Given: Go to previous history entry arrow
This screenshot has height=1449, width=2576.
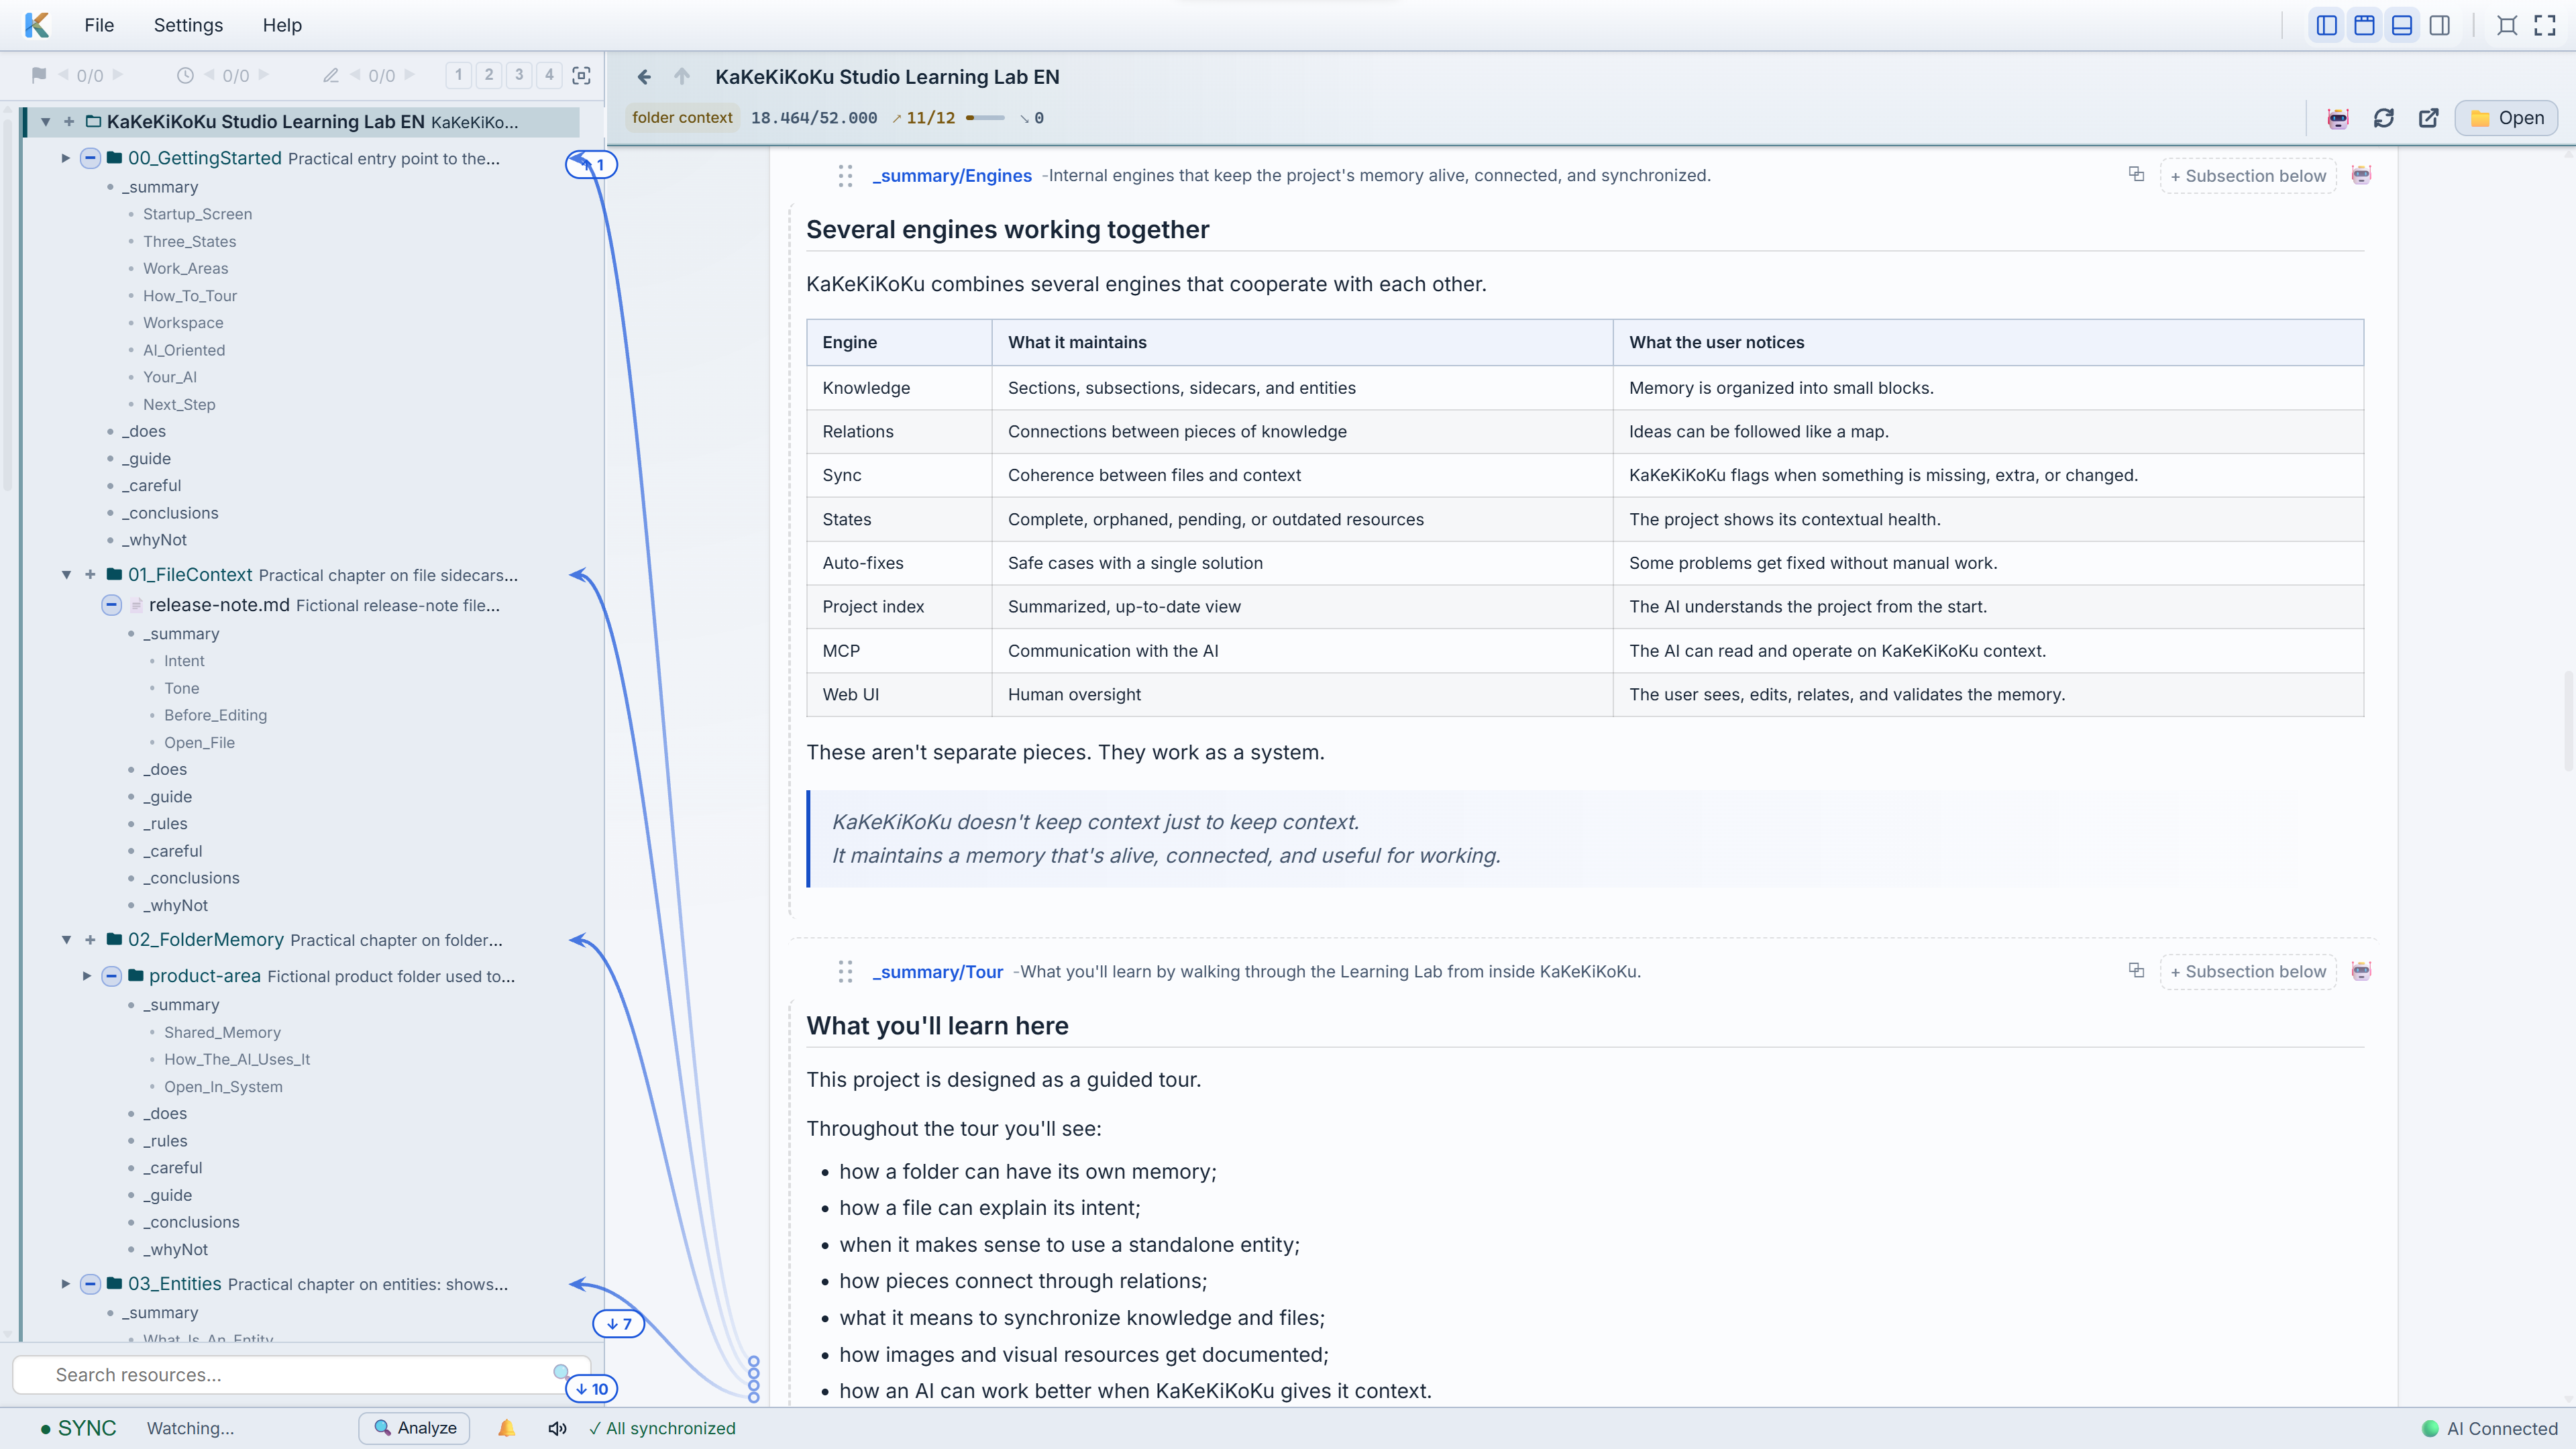Looking at the screenshot, I should [209, 75].
